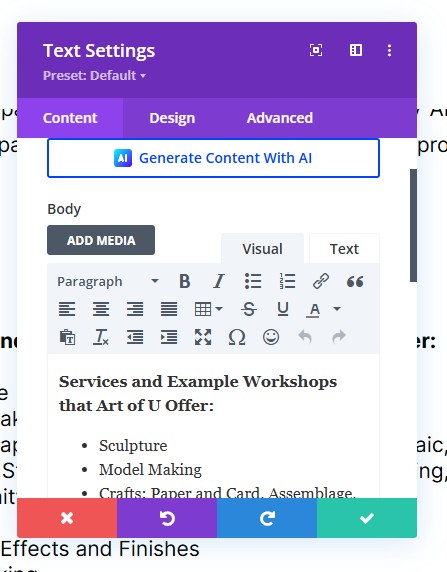Click the insert link icon

321,281
